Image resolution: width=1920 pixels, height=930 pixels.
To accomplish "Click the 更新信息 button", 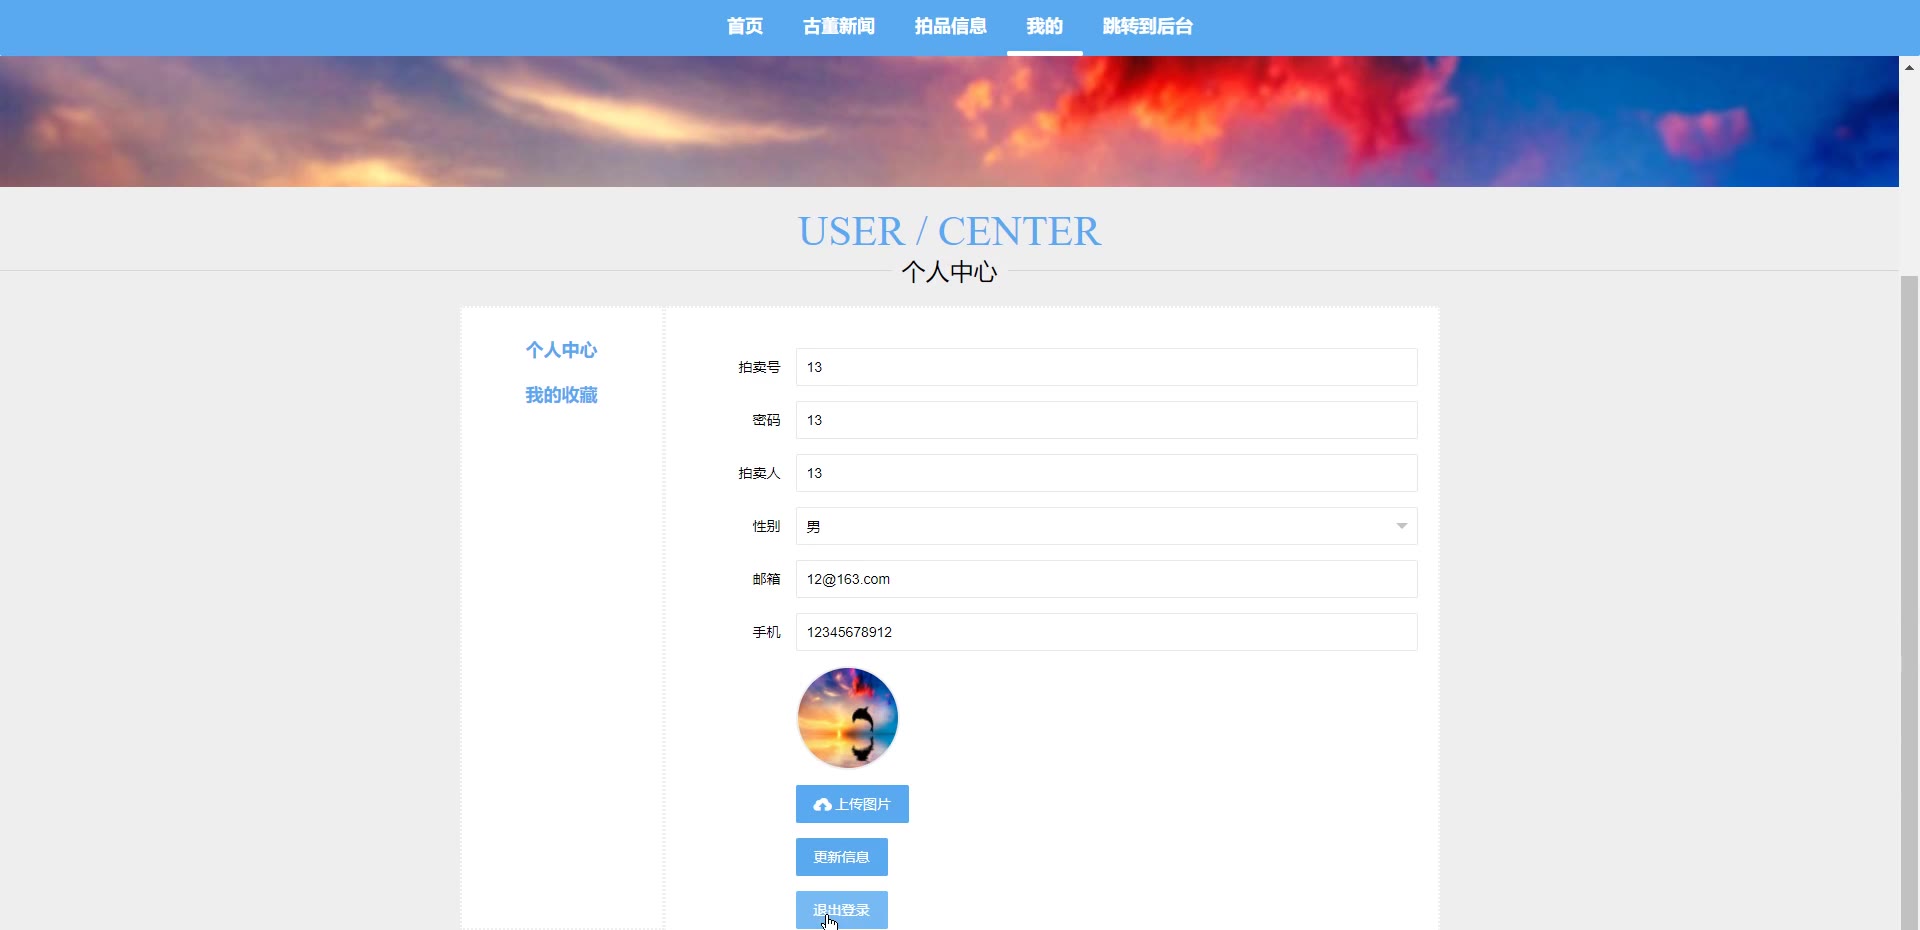I will pyautogui.click(x=842, y=857).
